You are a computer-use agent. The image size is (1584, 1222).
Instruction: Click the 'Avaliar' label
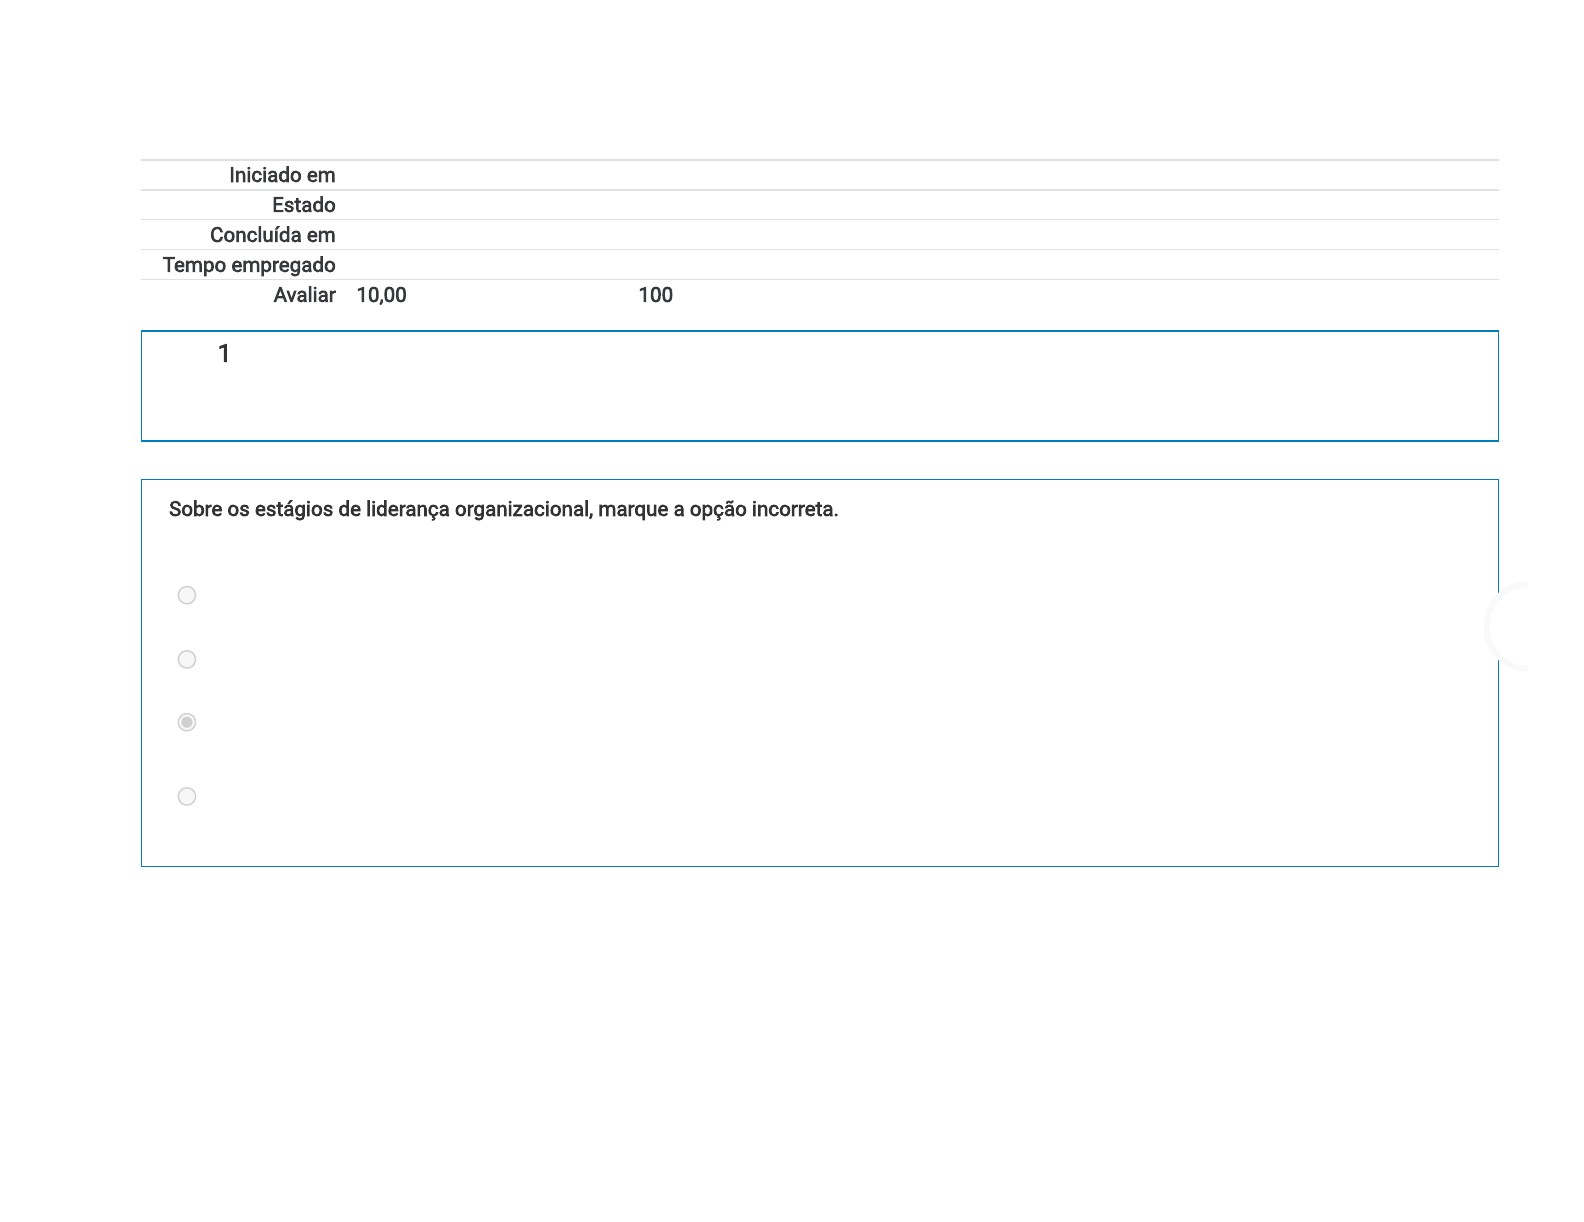coord(305,295)
